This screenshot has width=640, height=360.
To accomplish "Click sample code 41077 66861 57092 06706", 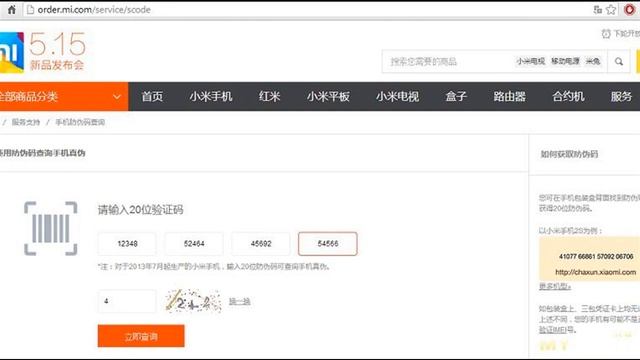I will [x=596, y=257].
